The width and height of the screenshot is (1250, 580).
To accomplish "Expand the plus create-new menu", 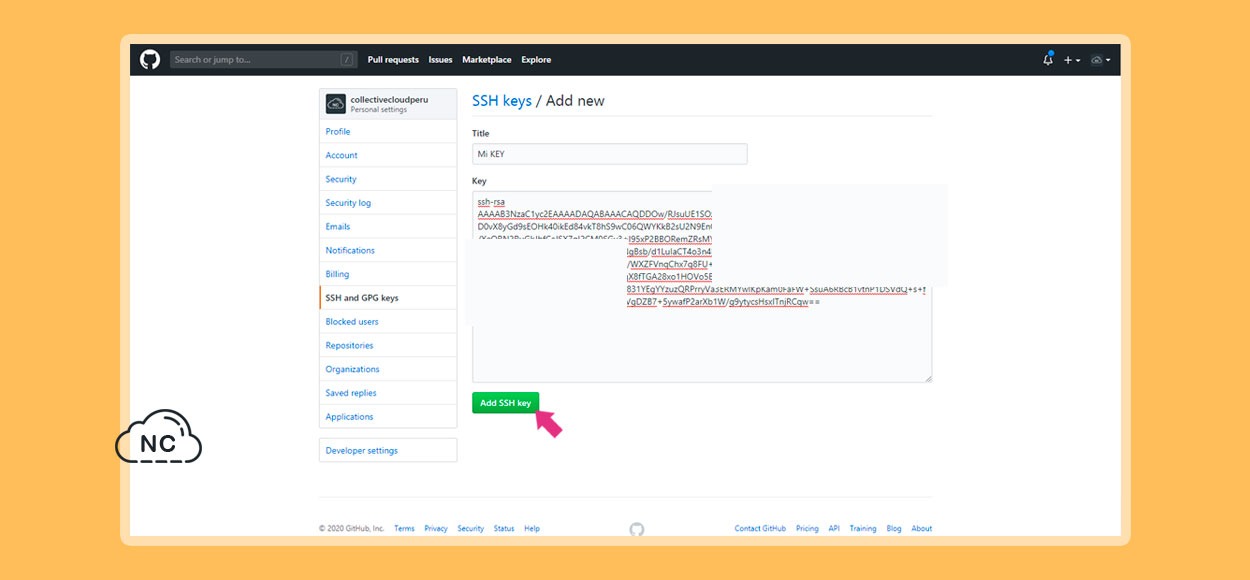I will click(1072, 60).
